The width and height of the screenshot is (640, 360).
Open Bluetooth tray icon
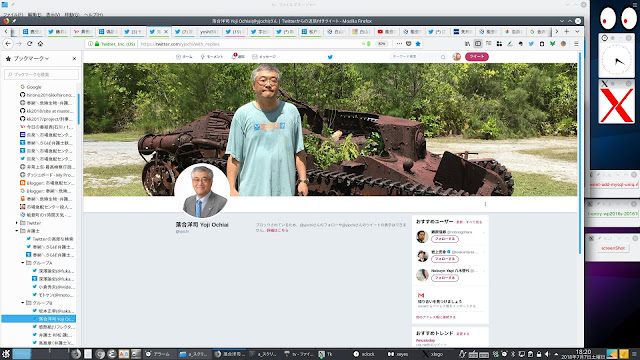pyautogui.click(x=513, y=354)
